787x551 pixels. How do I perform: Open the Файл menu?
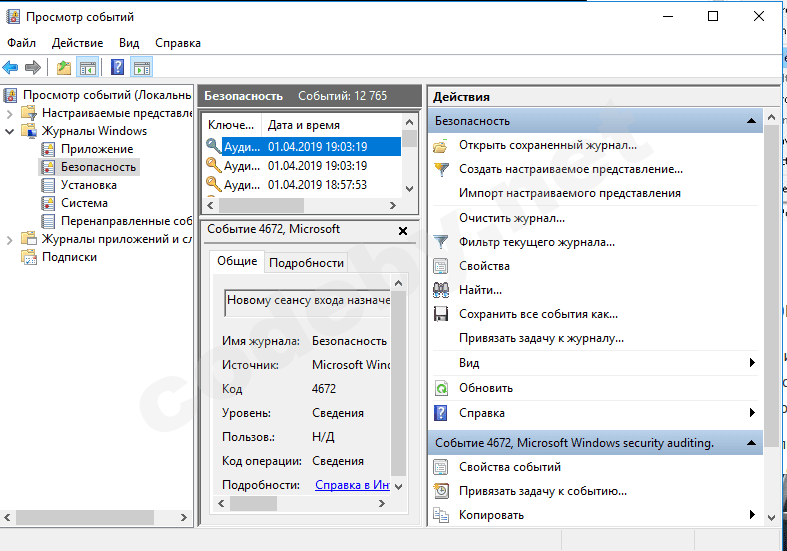pos(22,43)
